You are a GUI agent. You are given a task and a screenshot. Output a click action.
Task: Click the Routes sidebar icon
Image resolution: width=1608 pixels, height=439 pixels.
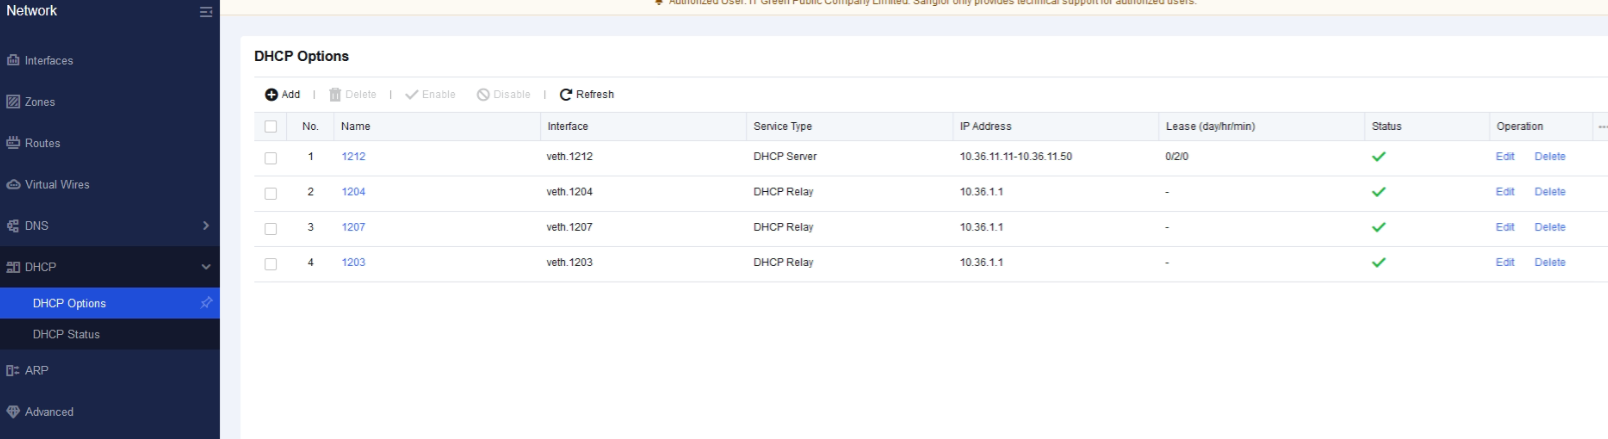click(13, 143)
